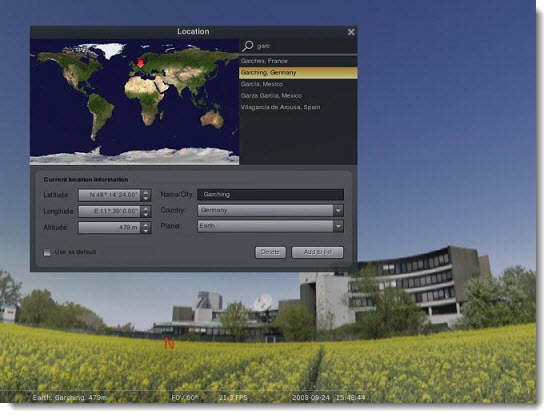This screenshot has height=418, width=551.
Task: Click the Add to list button
Action: pyautogui.click(x=317, y=252)
